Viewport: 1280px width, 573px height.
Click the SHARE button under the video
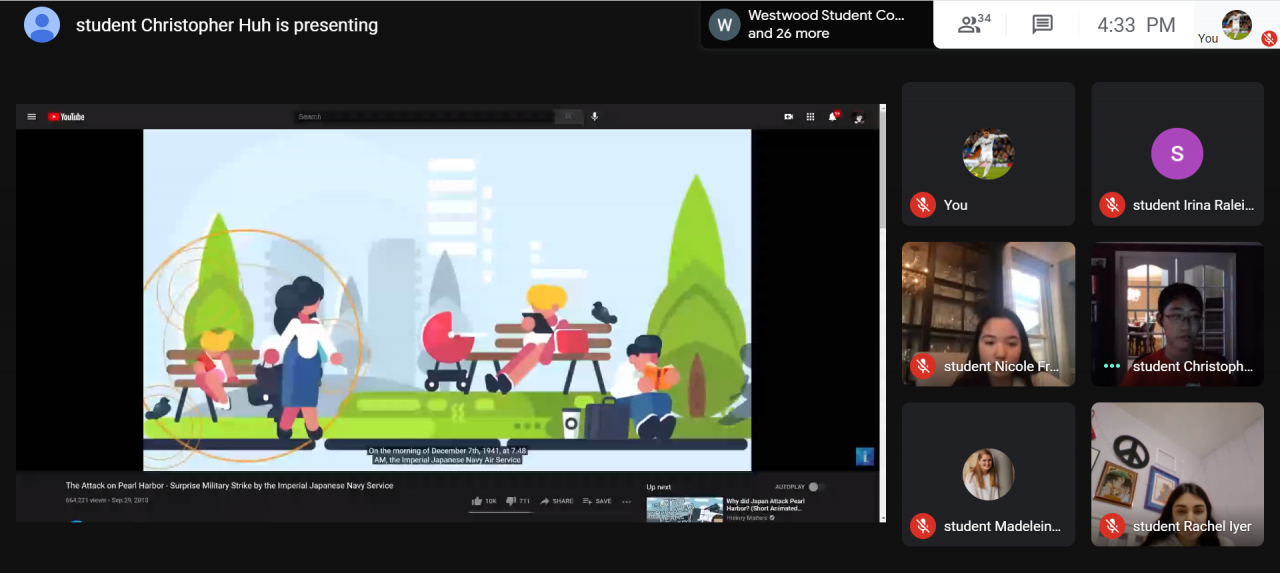[x=557, y=501]
